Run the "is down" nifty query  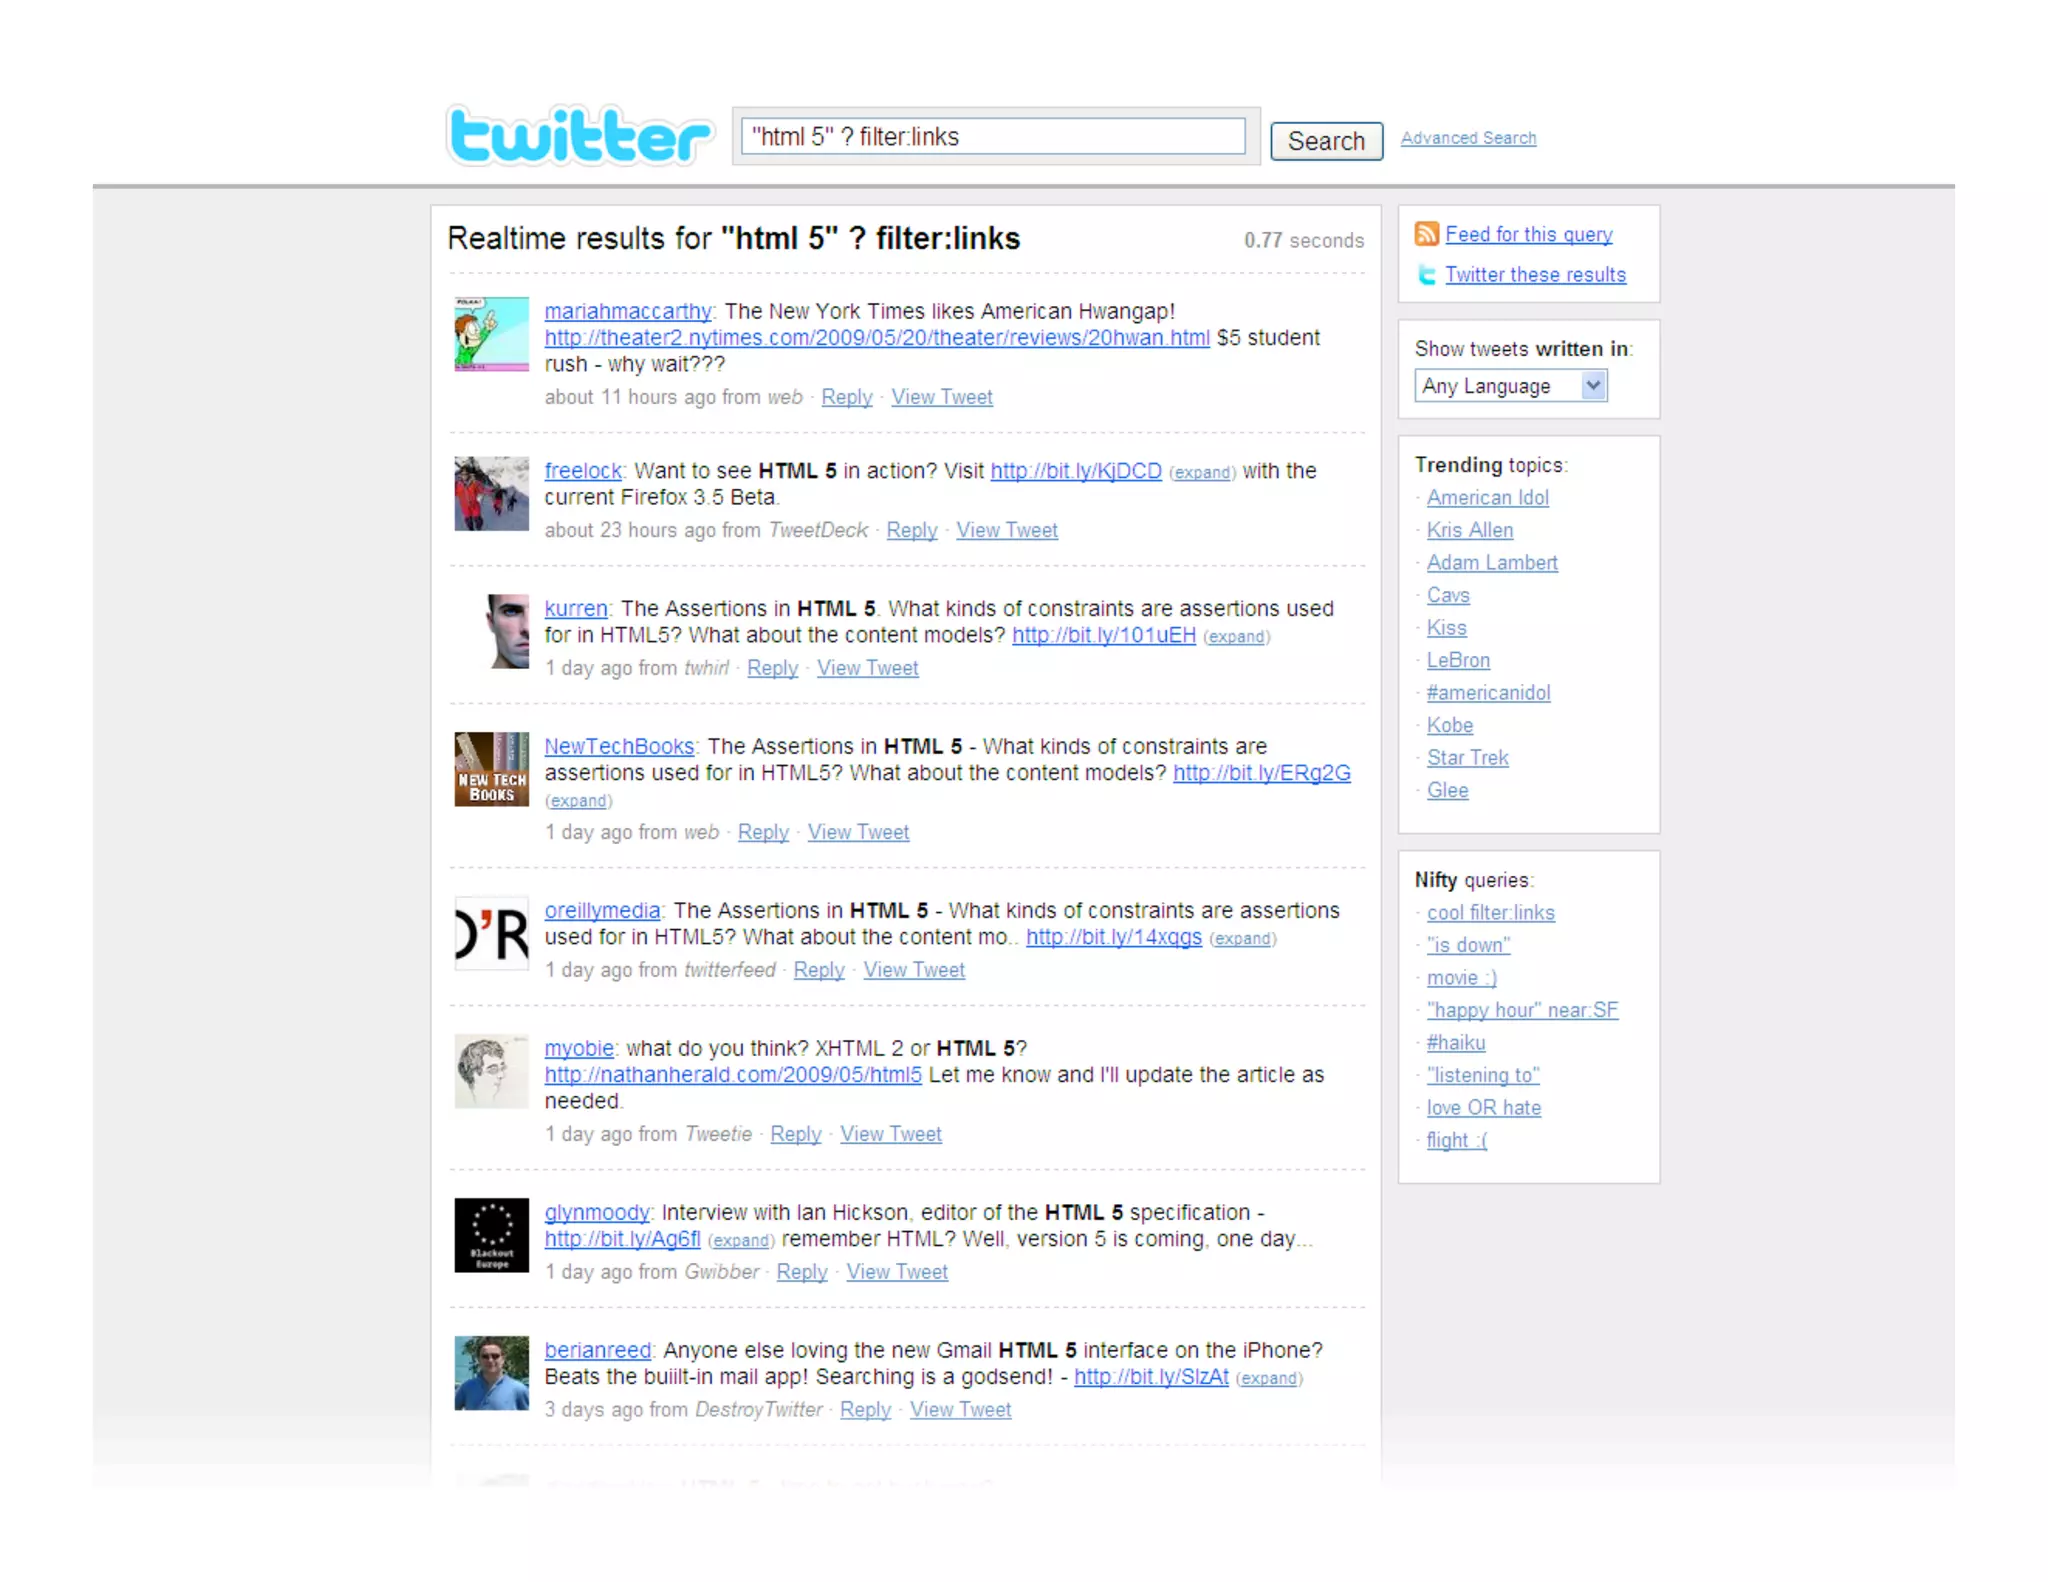[1468, 945]
